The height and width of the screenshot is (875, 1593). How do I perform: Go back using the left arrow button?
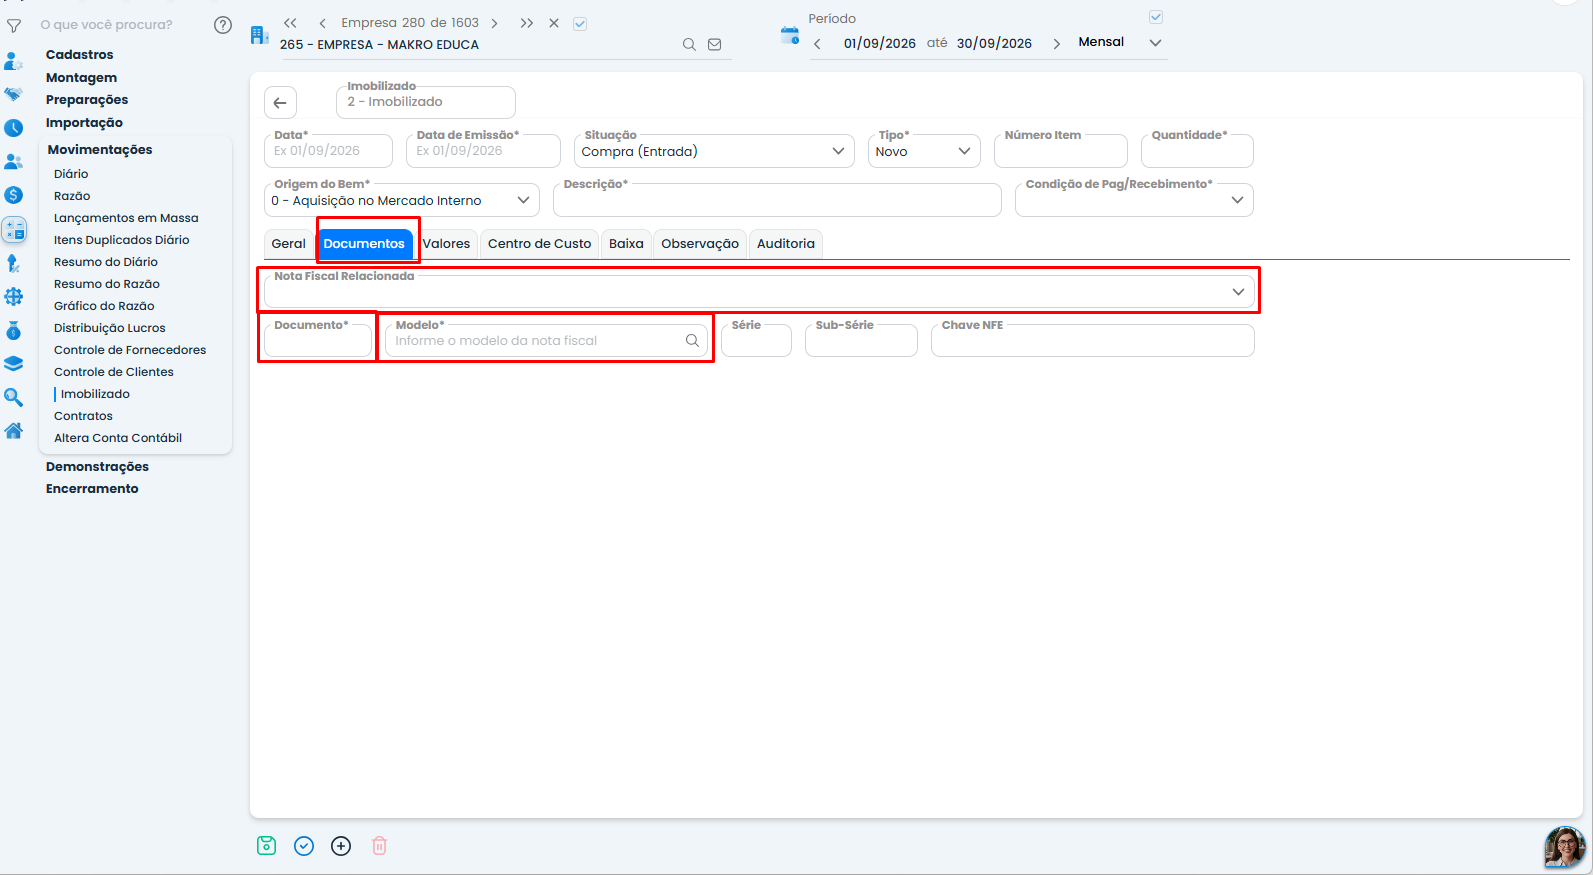(280, 102)
